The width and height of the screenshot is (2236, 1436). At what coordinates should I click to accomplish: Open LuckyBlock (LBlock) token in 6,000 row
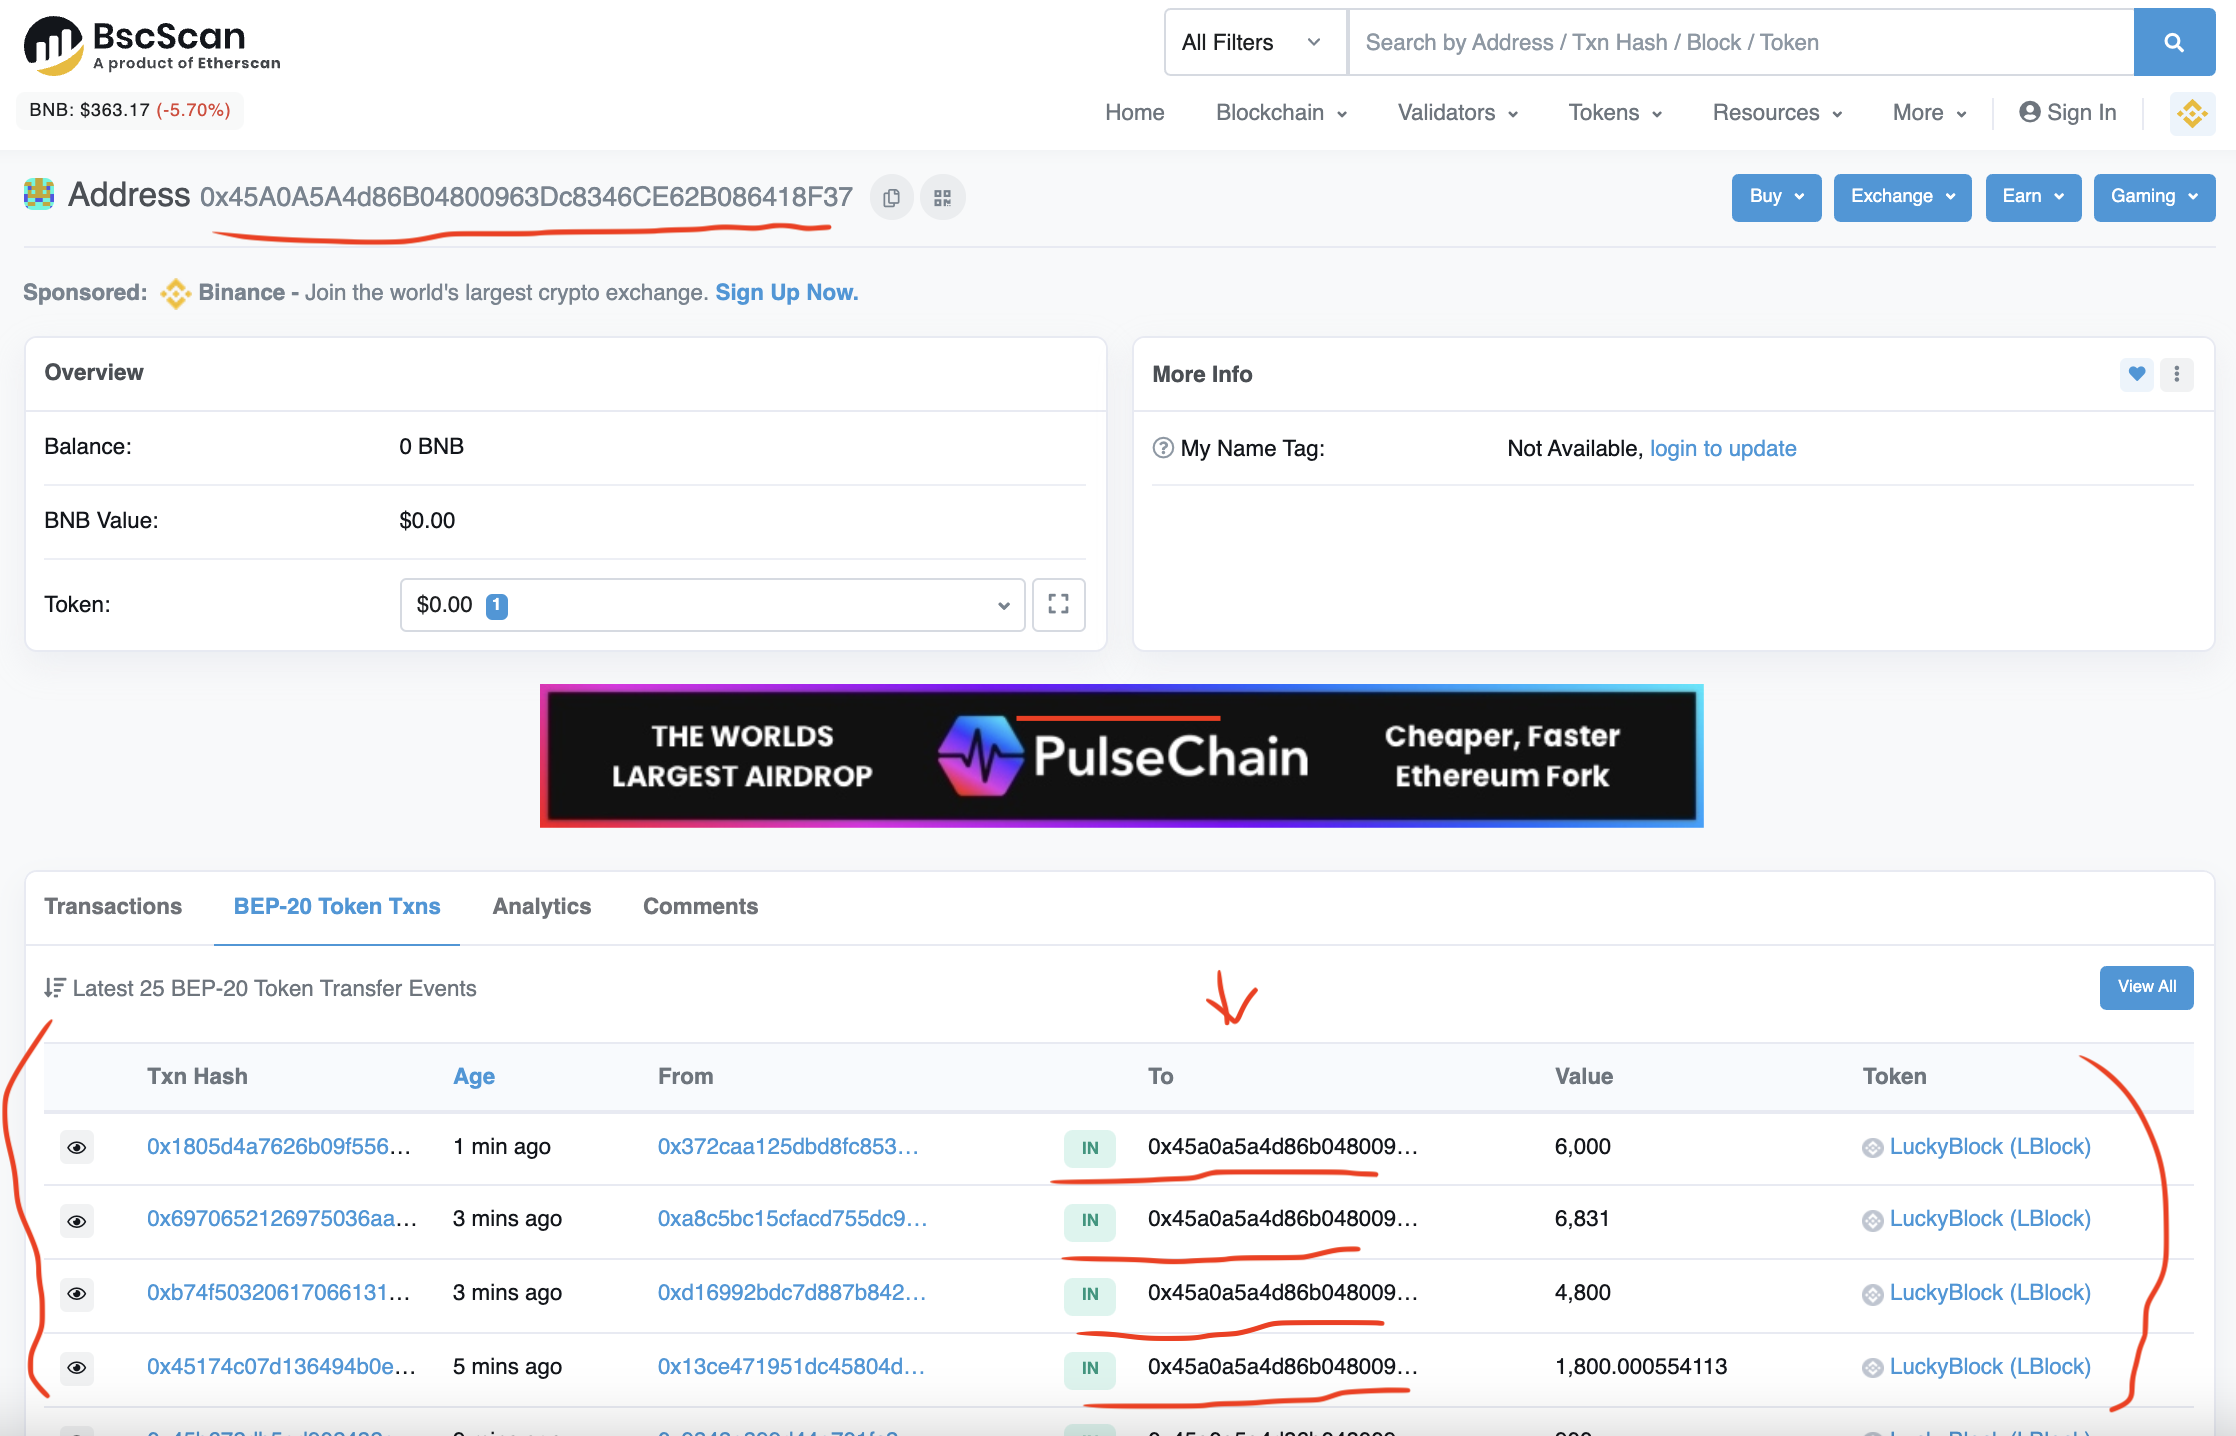coord(1990,1146)
